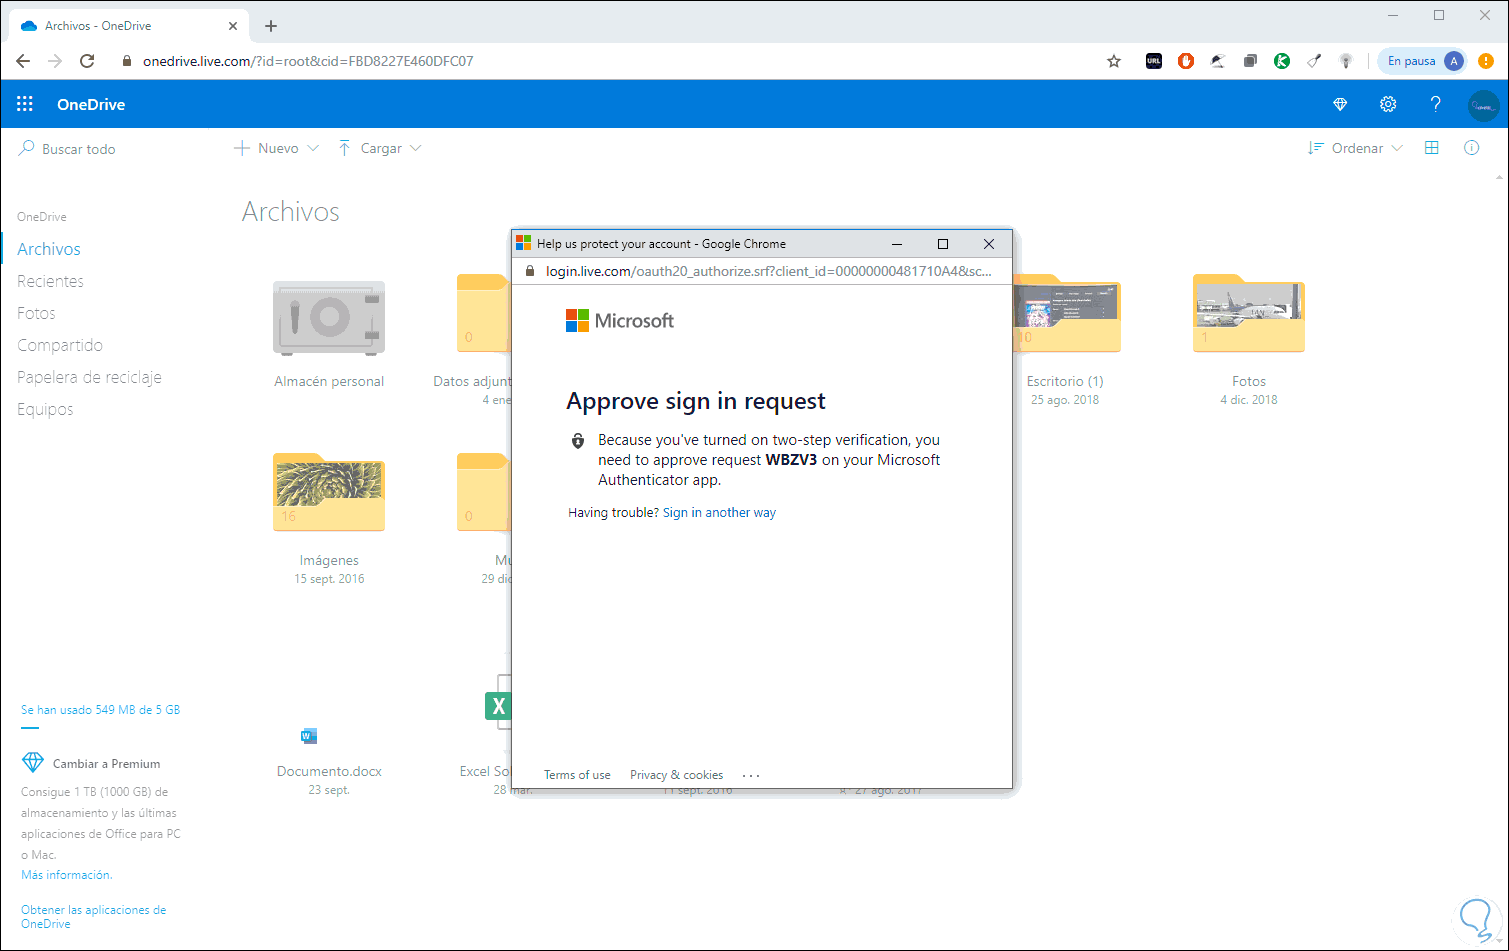This screenshot has width=1509, height=951.
Task: Reload the OneDrive page
Action: coord(87,61)
